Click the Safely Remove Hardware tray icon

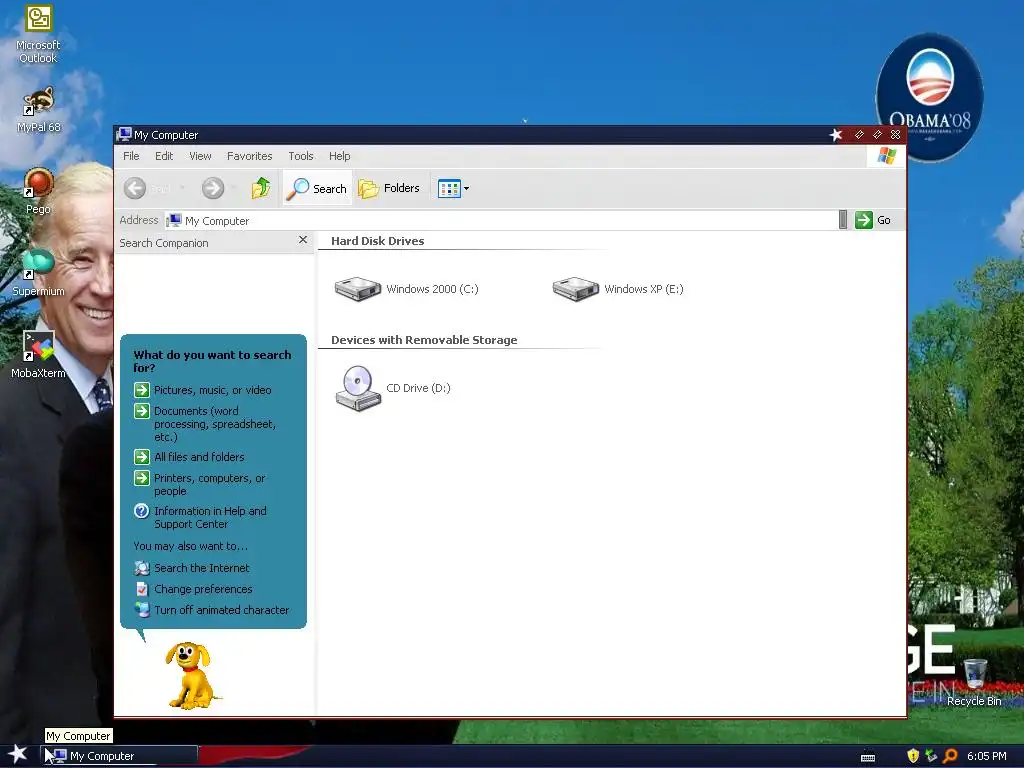pyautogui.click(x=931, y=756)
